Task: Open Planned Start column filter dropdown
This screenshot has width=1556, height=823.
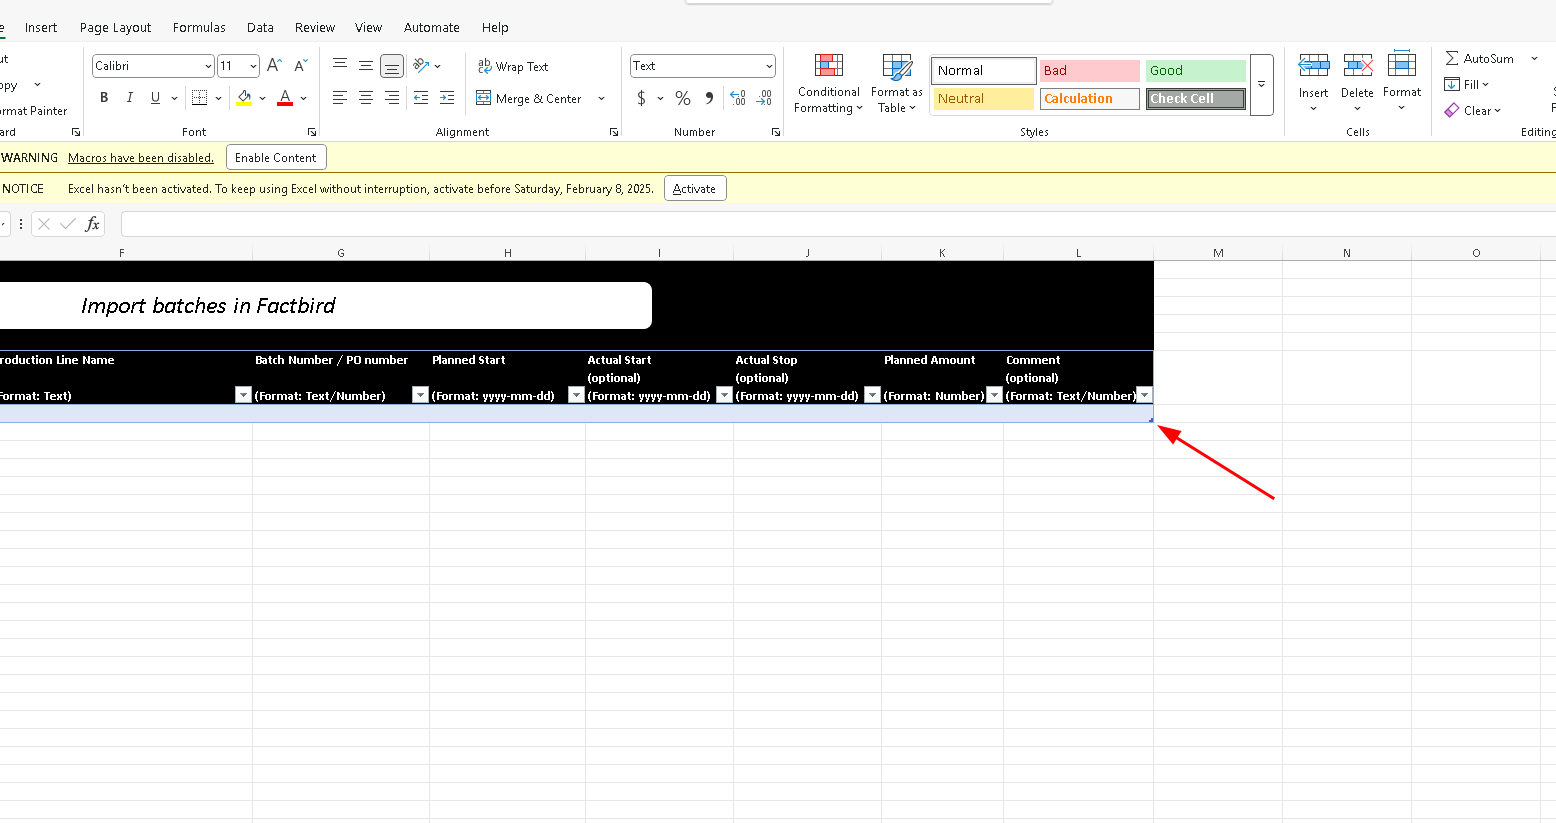Action: tap(576, 395)
